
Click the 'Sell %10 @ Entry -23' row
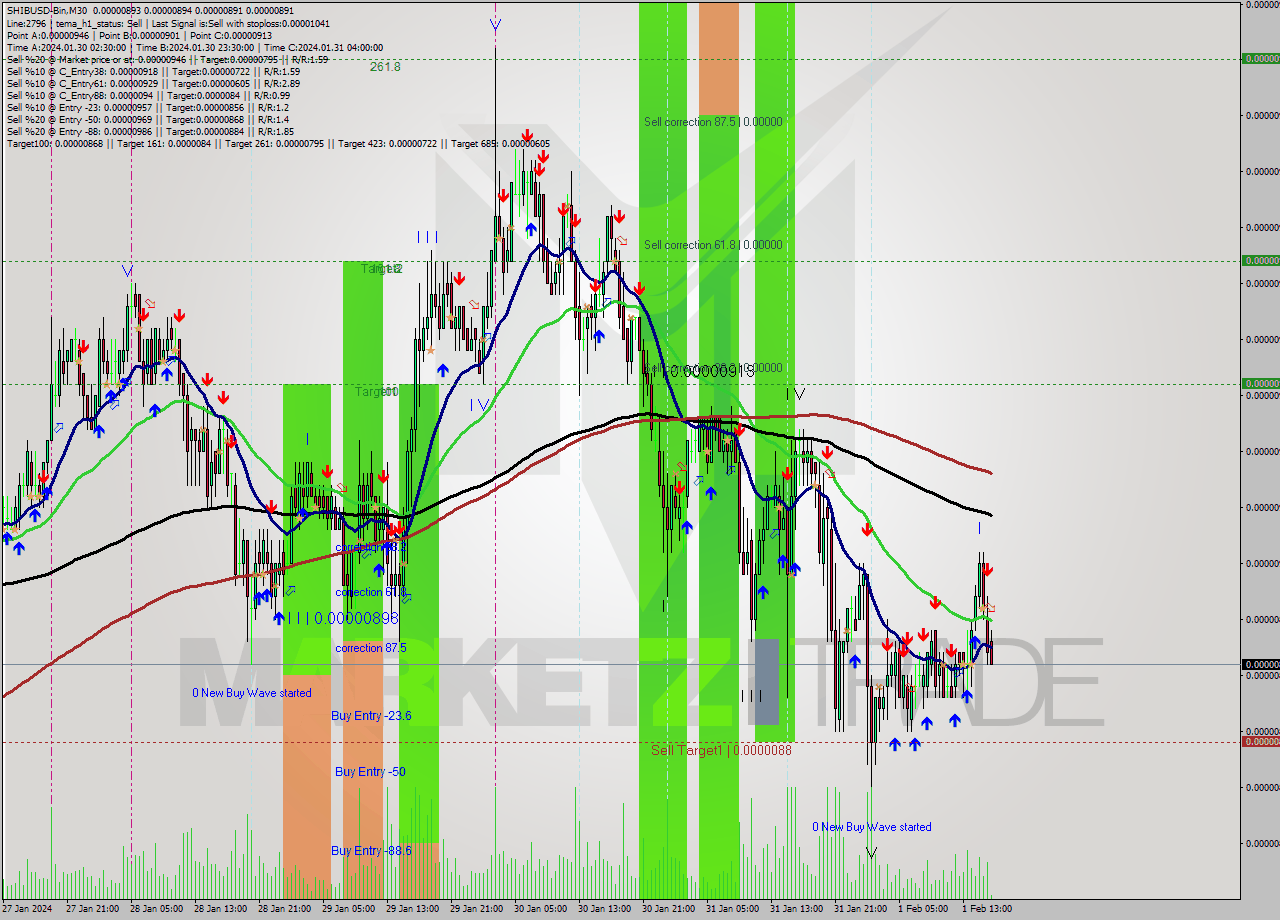(x=148, y=107)
